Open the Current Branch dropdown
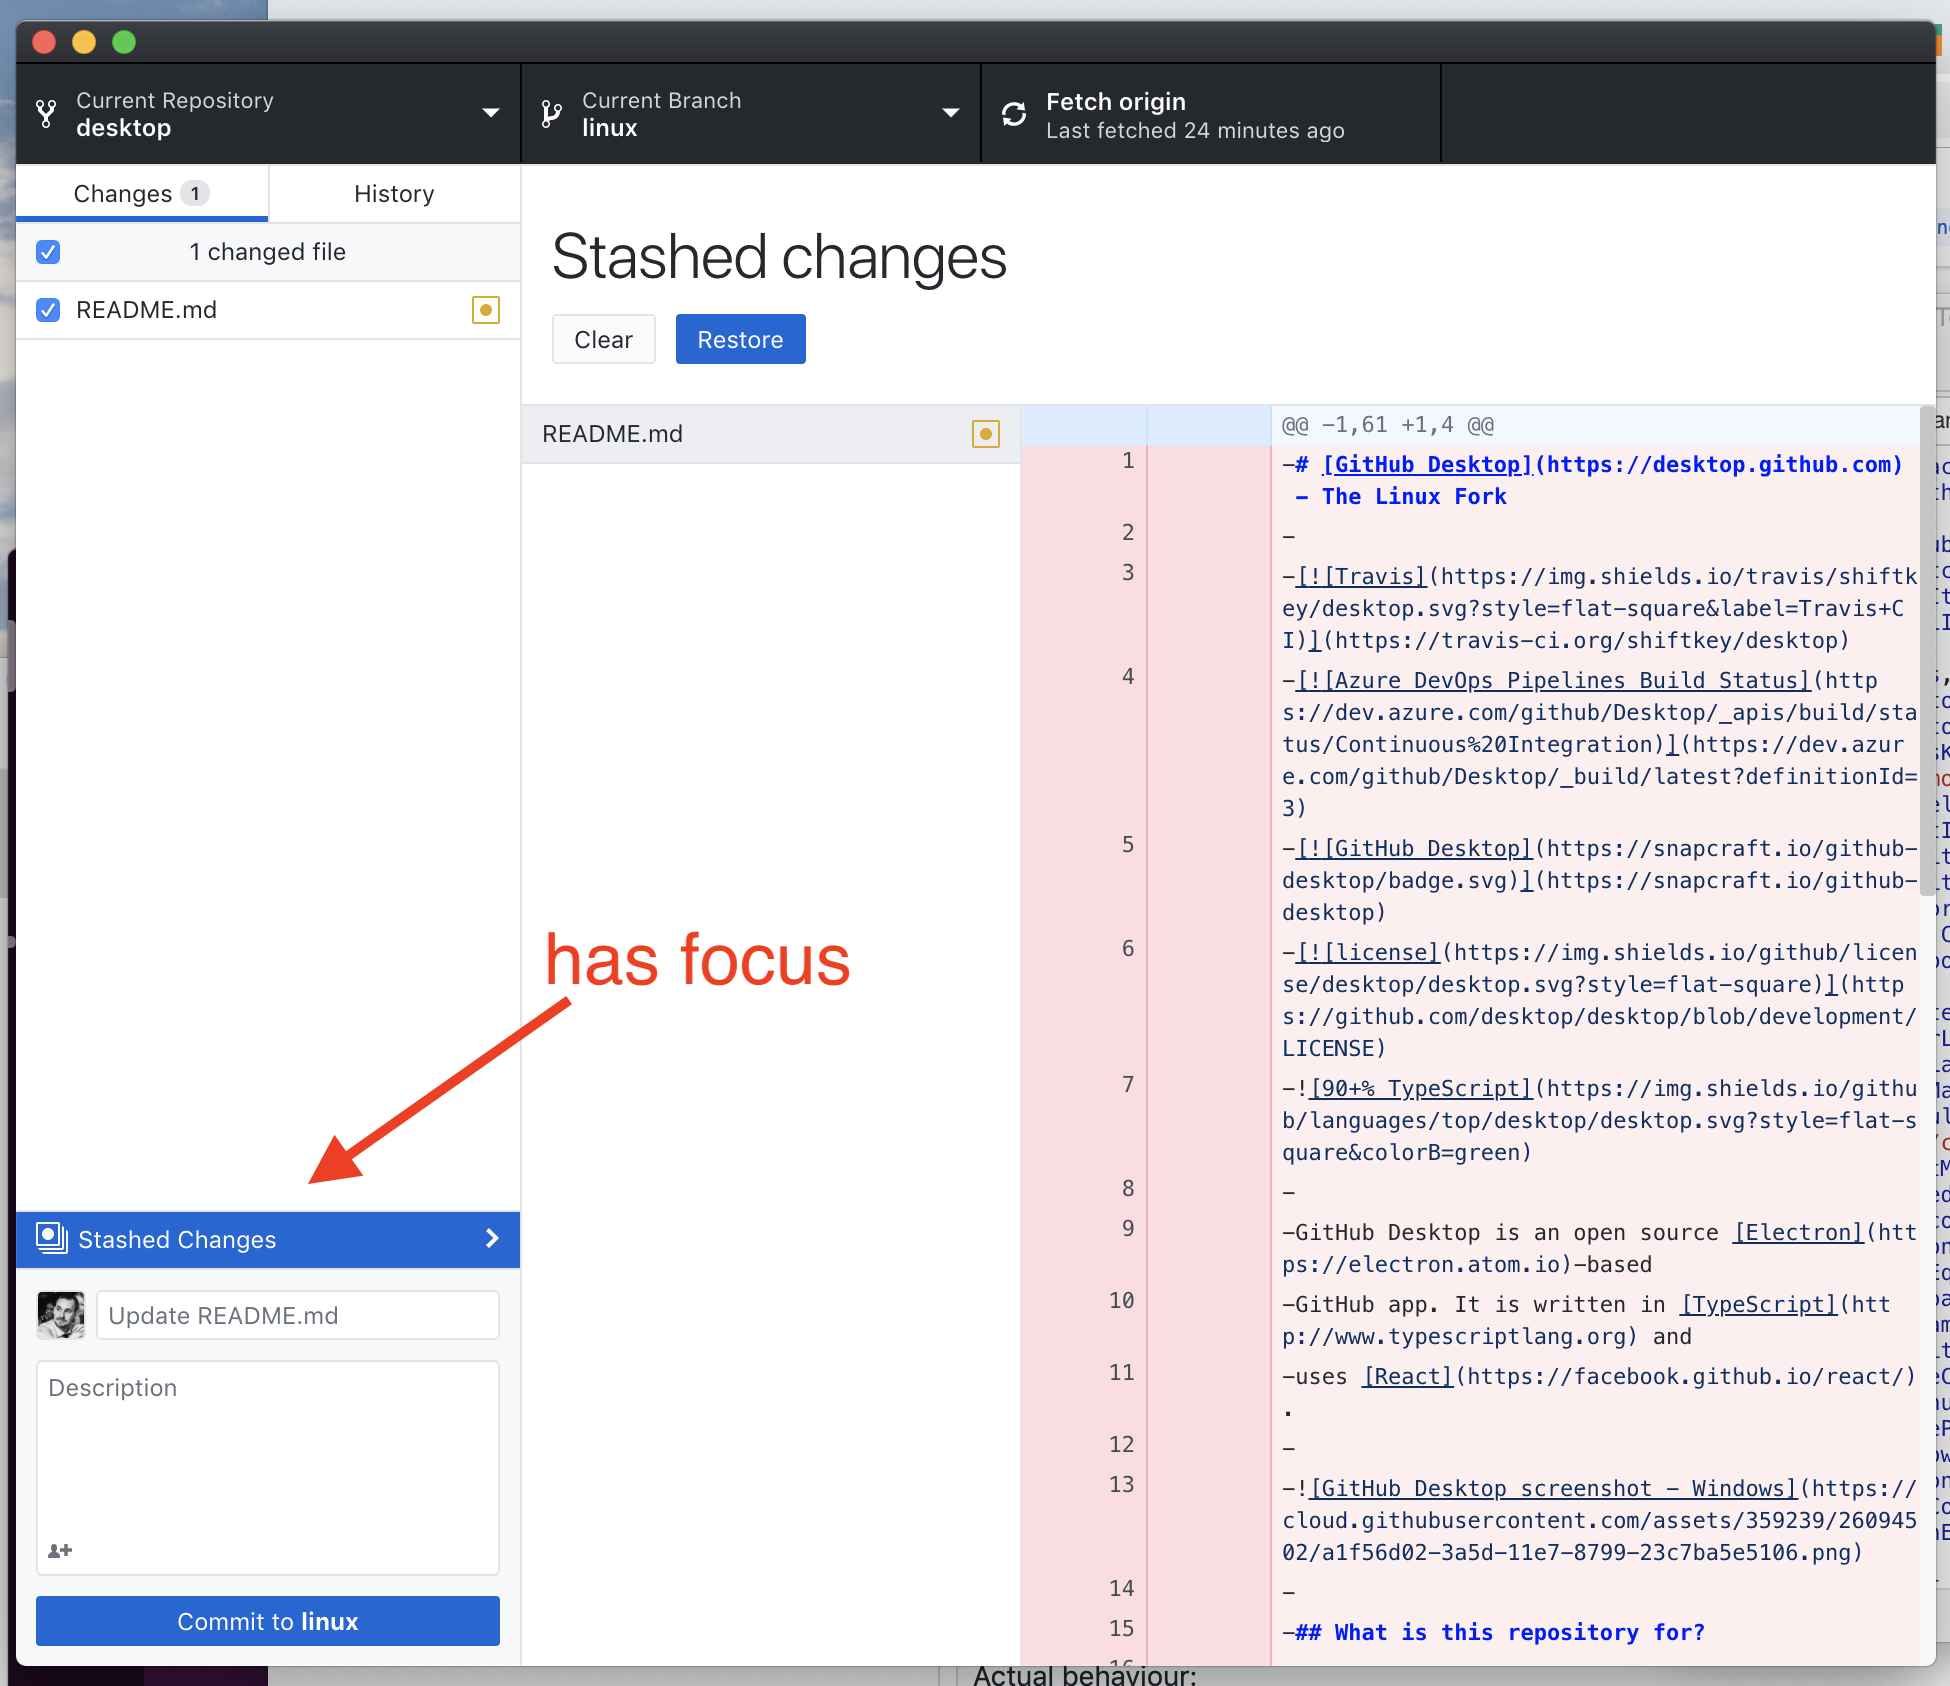 pos(949,113)
